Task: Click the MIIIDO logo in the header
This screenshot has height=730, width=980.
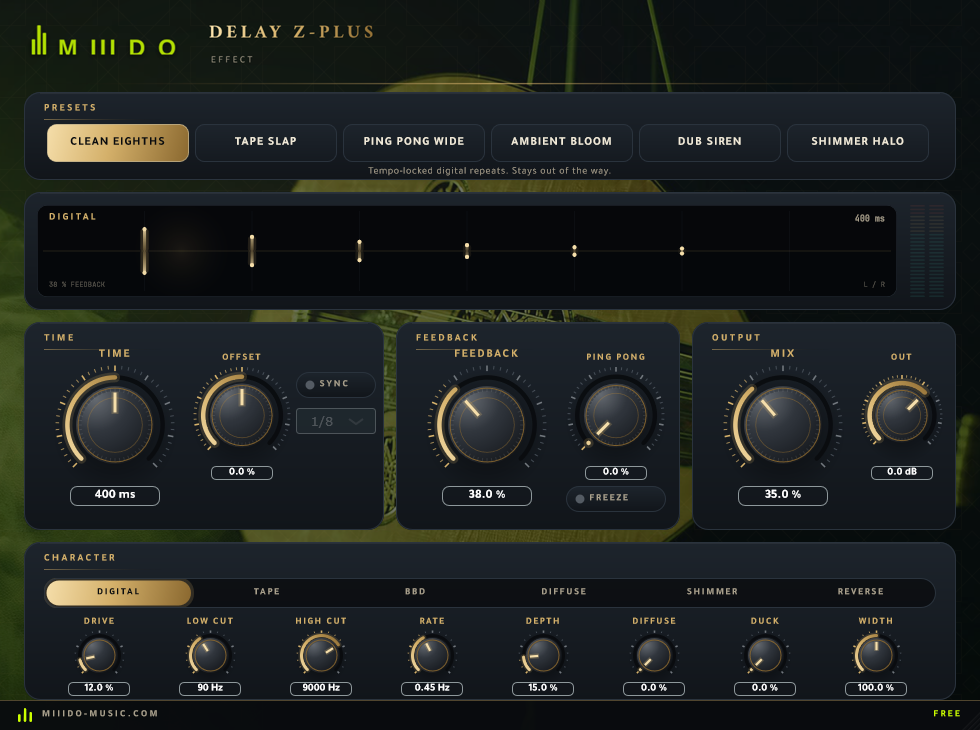Action: click(104, 41)
